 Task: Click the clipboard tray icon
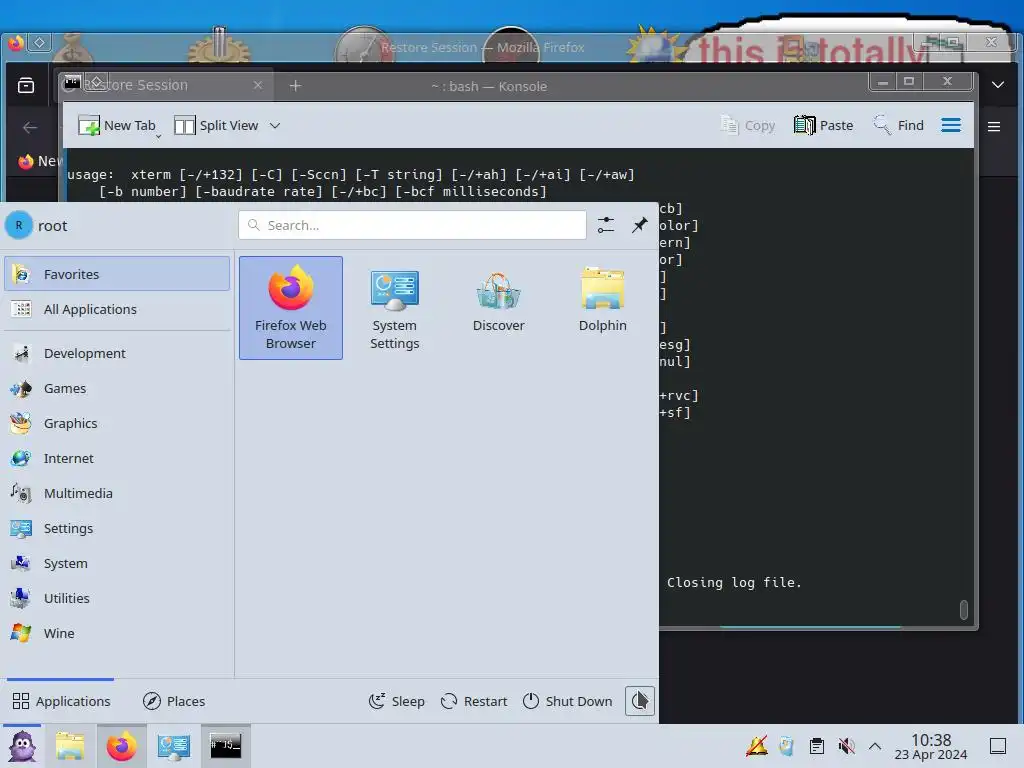click(816, 746)
